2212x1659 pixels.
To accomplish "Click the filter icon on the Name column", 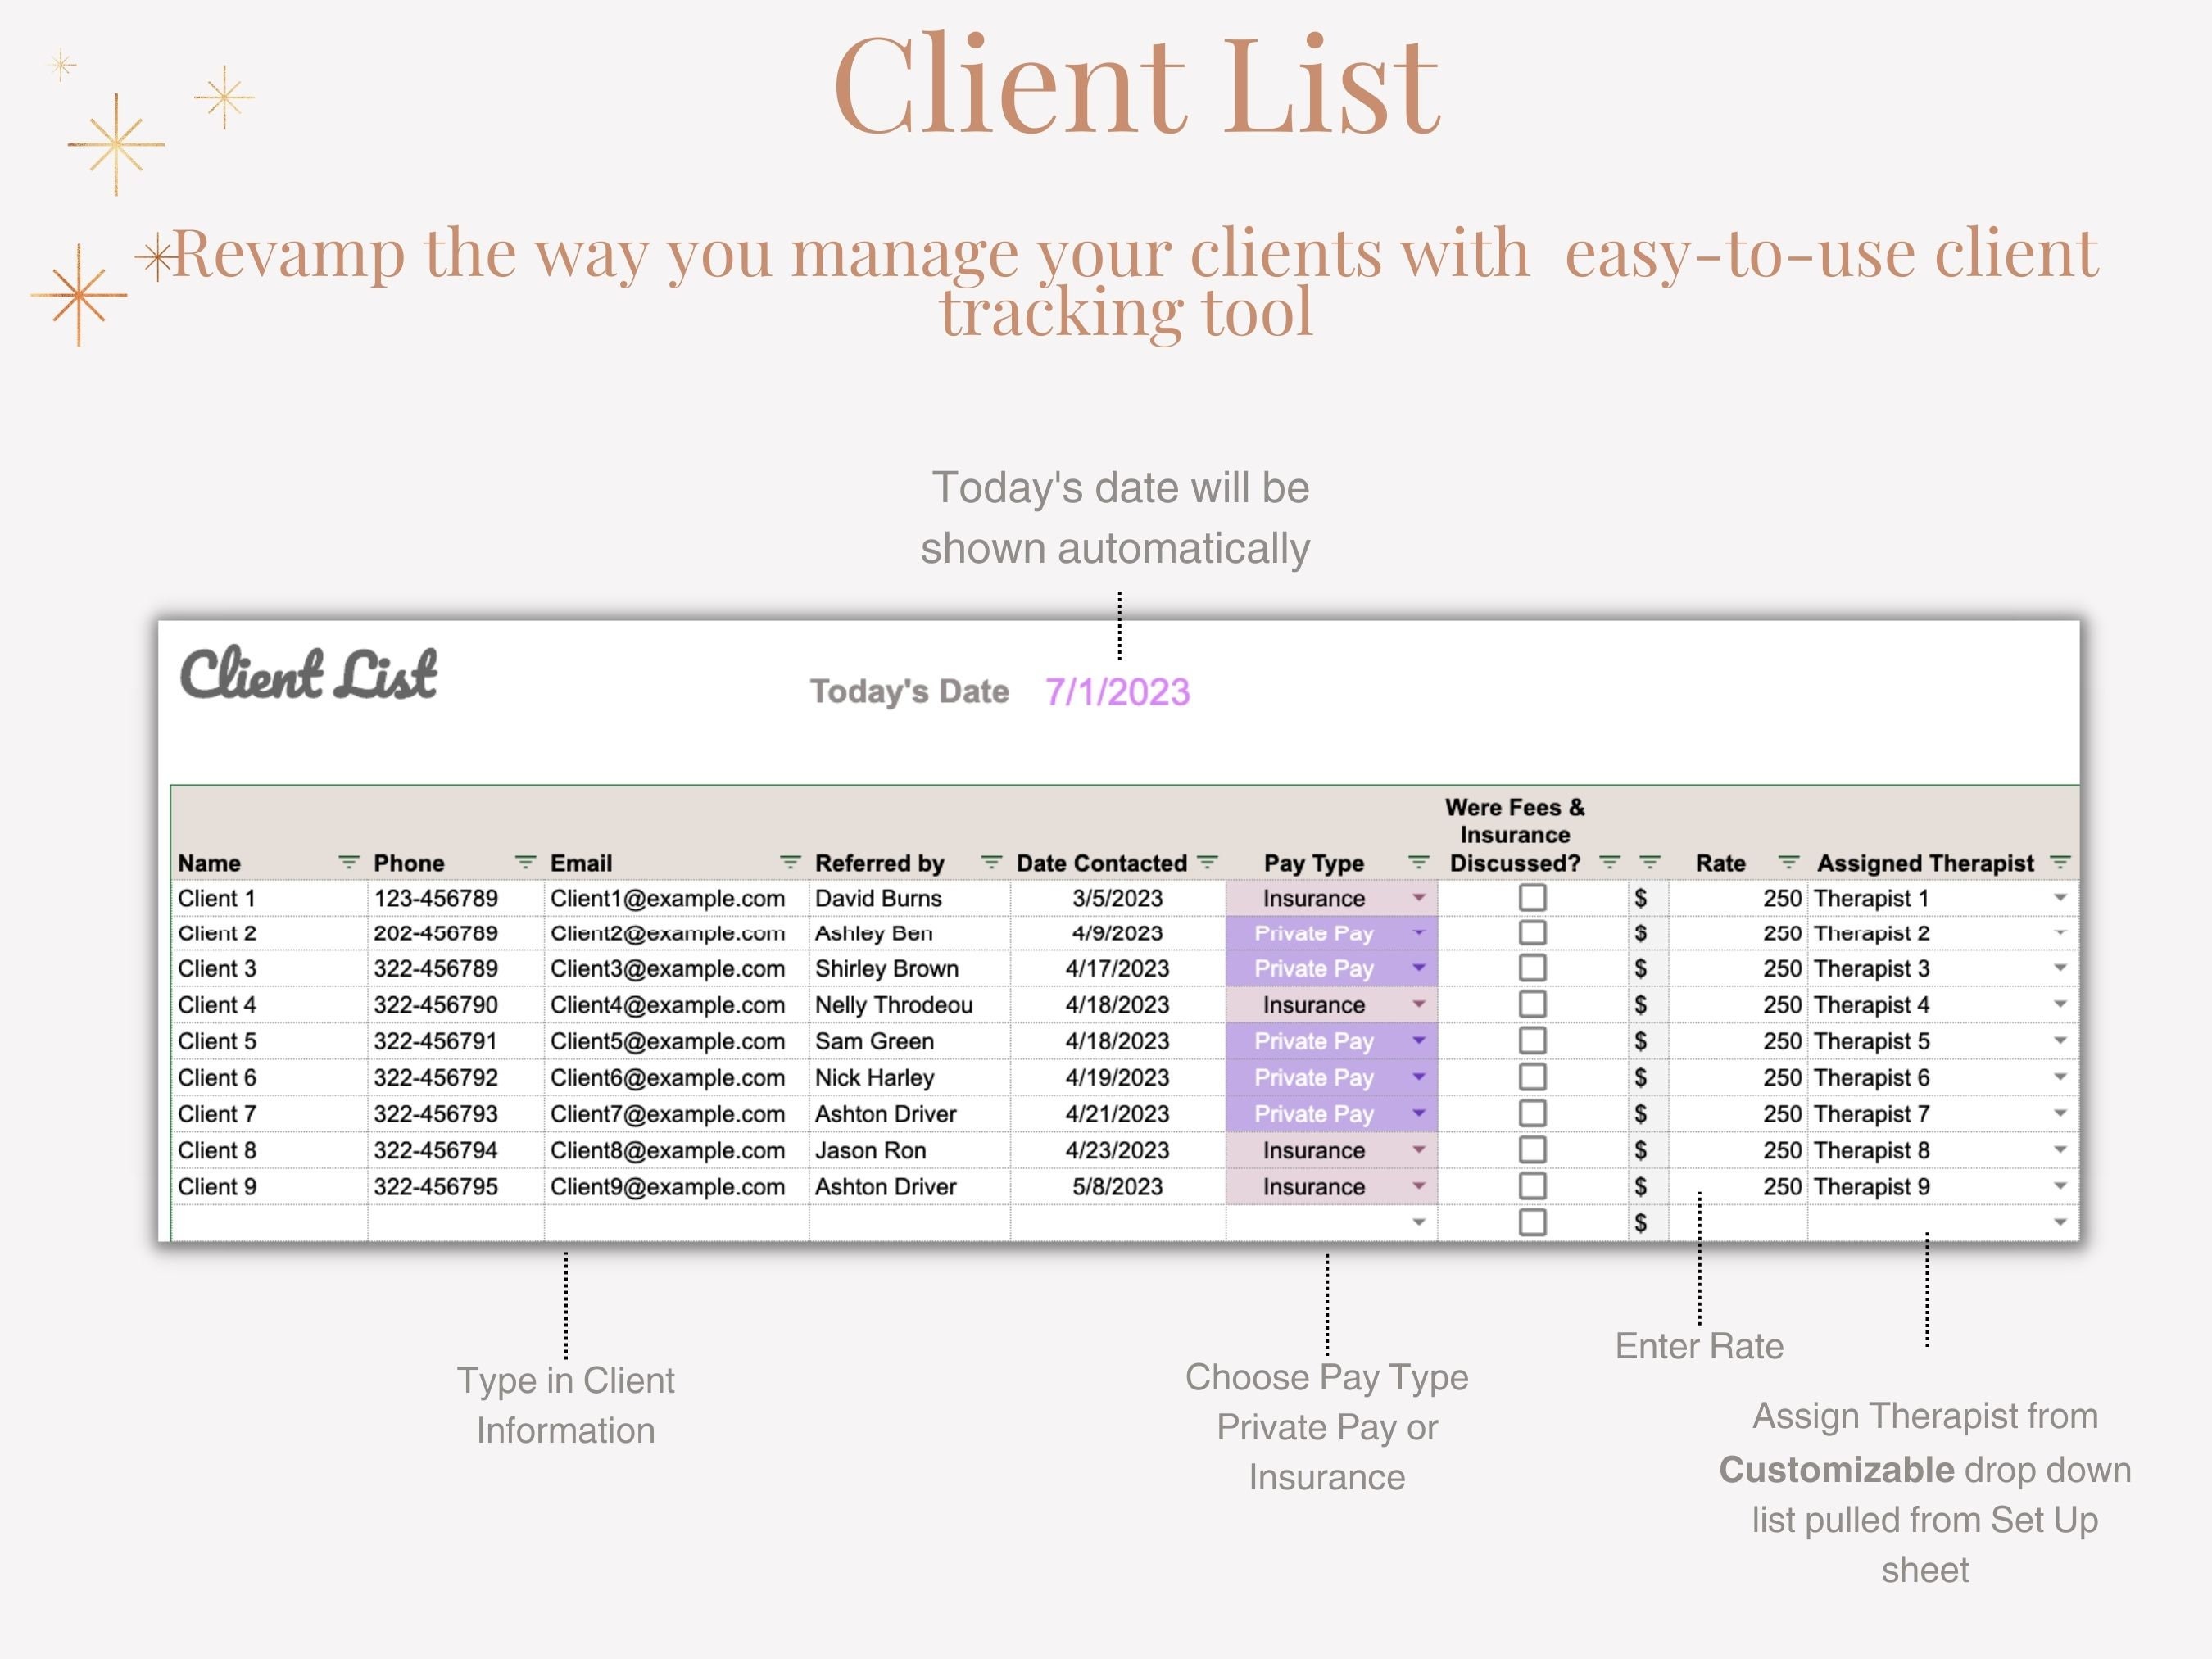I will click(349, 862).
